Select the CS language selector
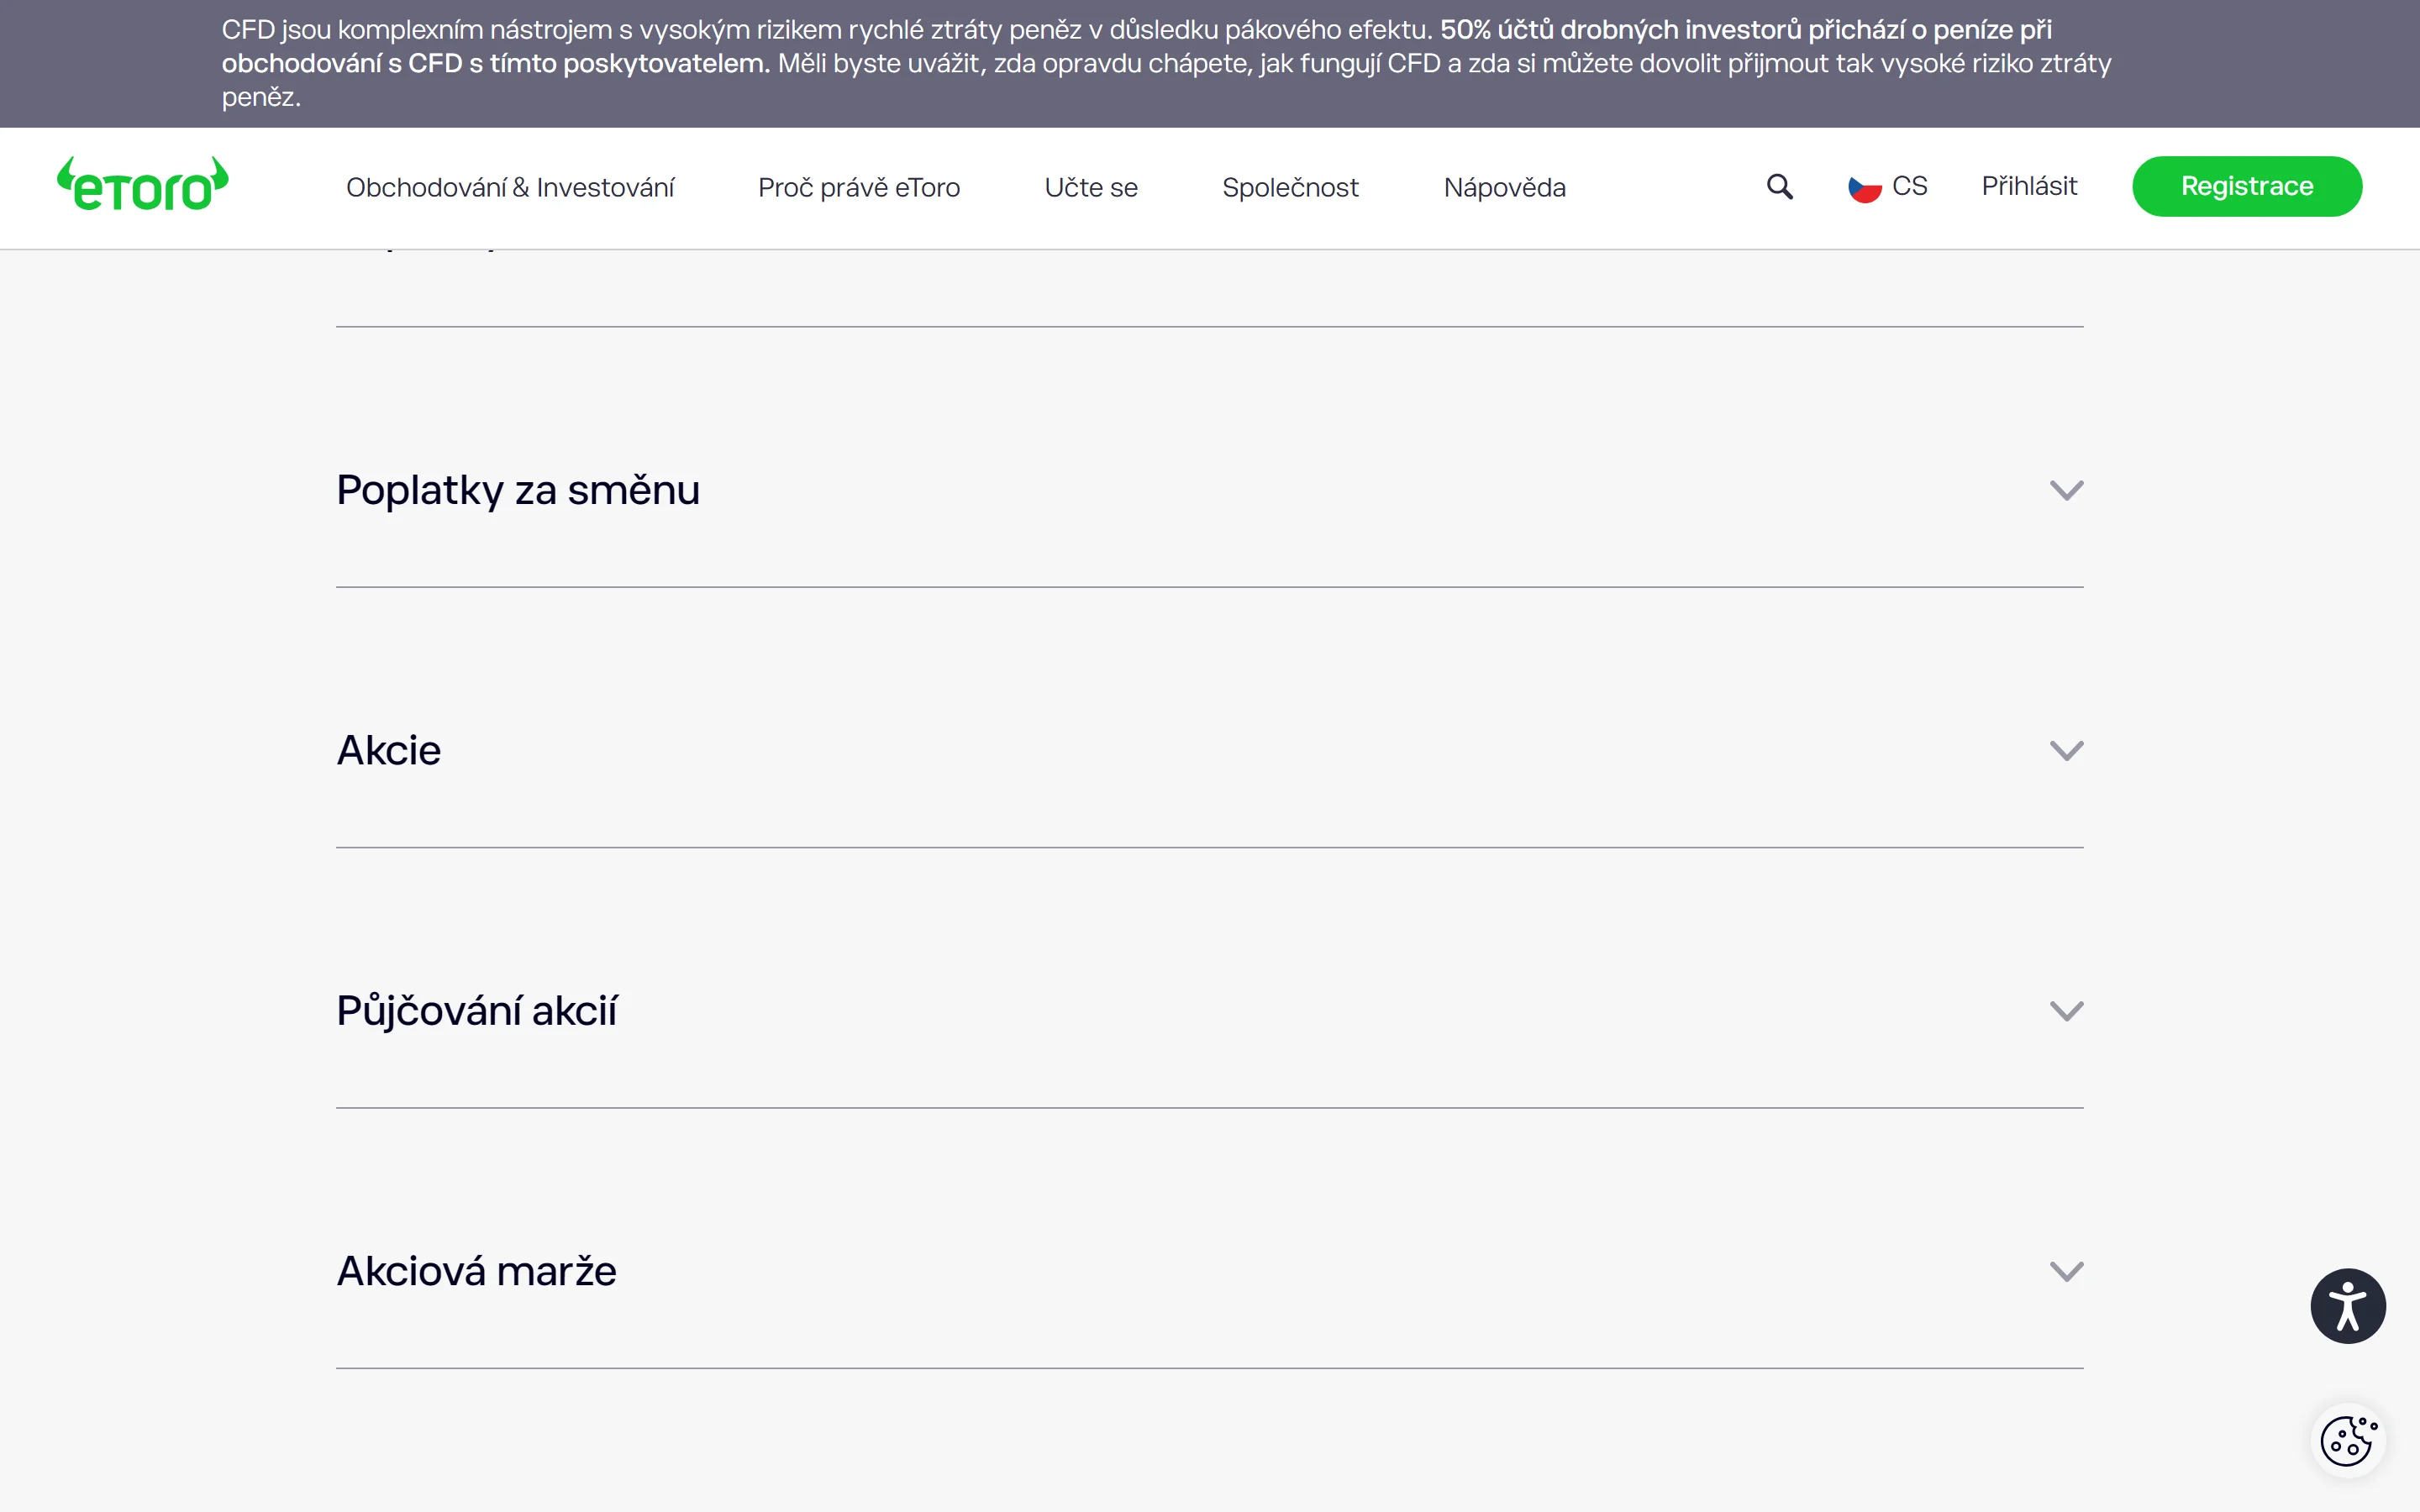This screenshot has width=2420, height=1512. click(x=1909, y=187)
